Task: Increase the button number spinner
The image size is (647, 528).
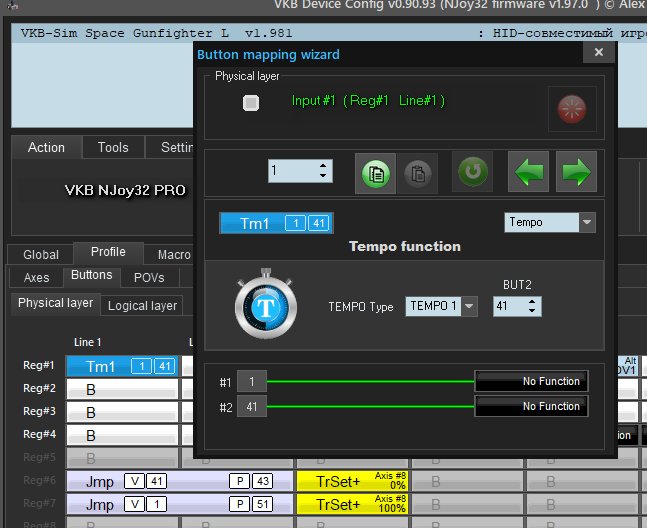Action: coord(323,166)
